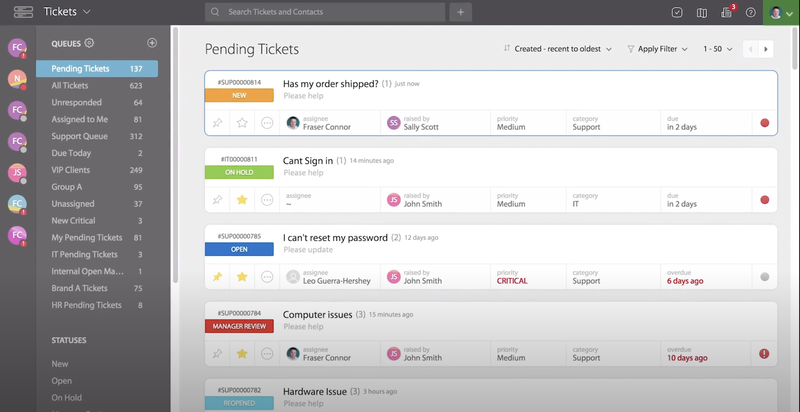Unstar the Computer issues ticket
This screenshot has height=412, width=800.
(x=242, y=354)
